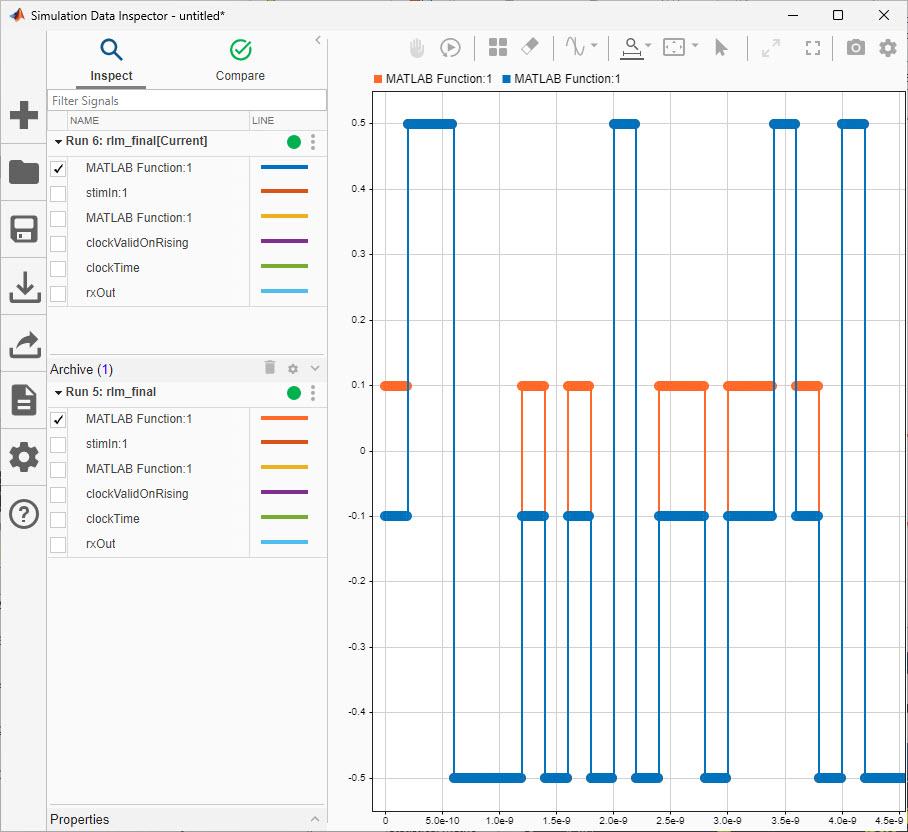This screenshot has height=832, width=908.
Task: Select the eraser clear plot icon
Action: pos(530,47)
